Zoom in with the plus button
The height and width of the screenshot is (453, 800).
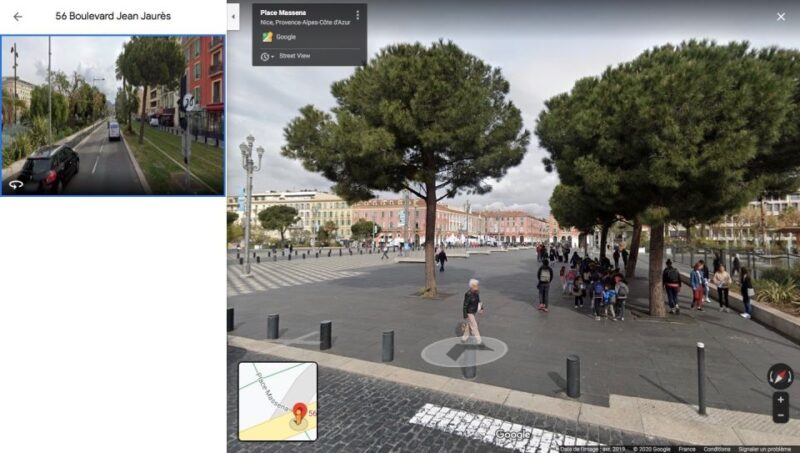point(780,400)
